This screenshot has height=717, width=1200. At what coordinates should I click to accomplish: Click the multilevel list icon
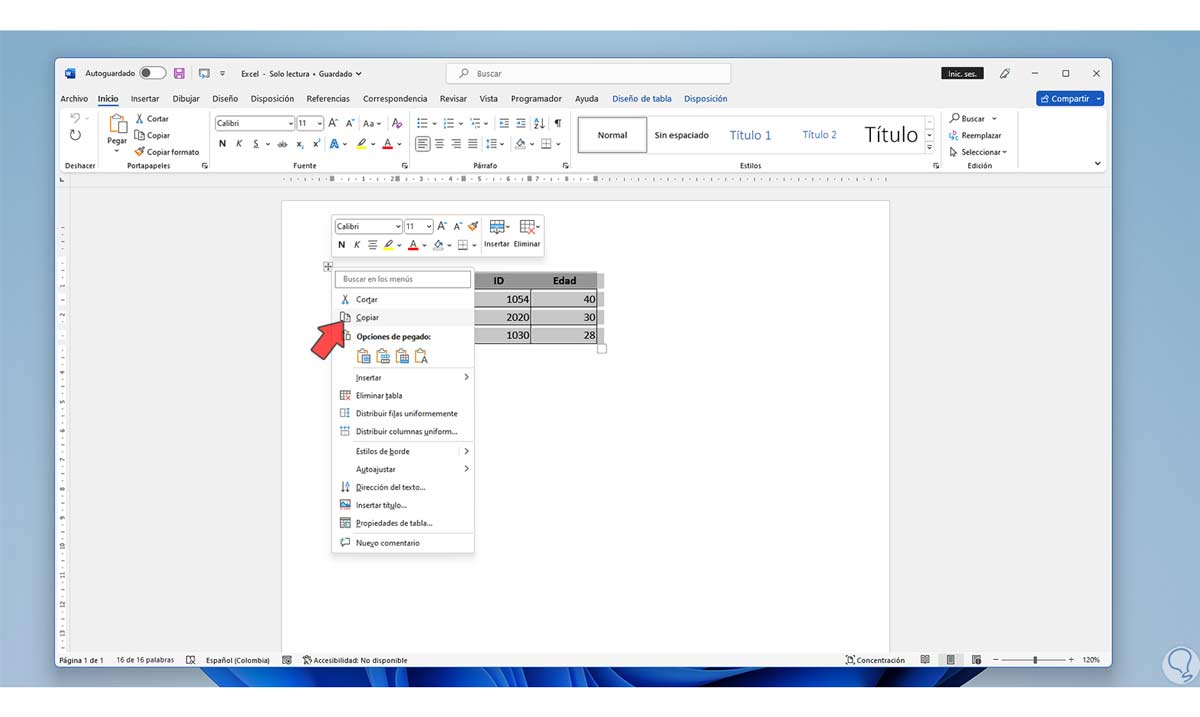point(476,123)
